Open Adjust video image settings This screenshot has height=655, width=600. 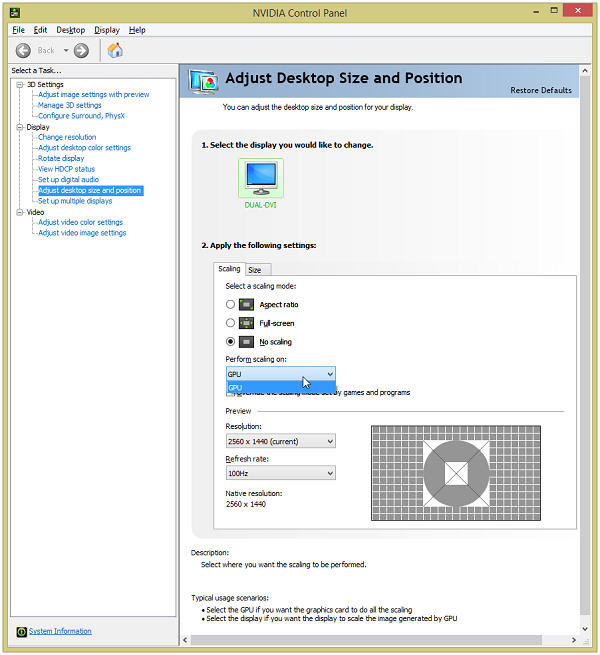pyautogui.click(x=82, y=233)
